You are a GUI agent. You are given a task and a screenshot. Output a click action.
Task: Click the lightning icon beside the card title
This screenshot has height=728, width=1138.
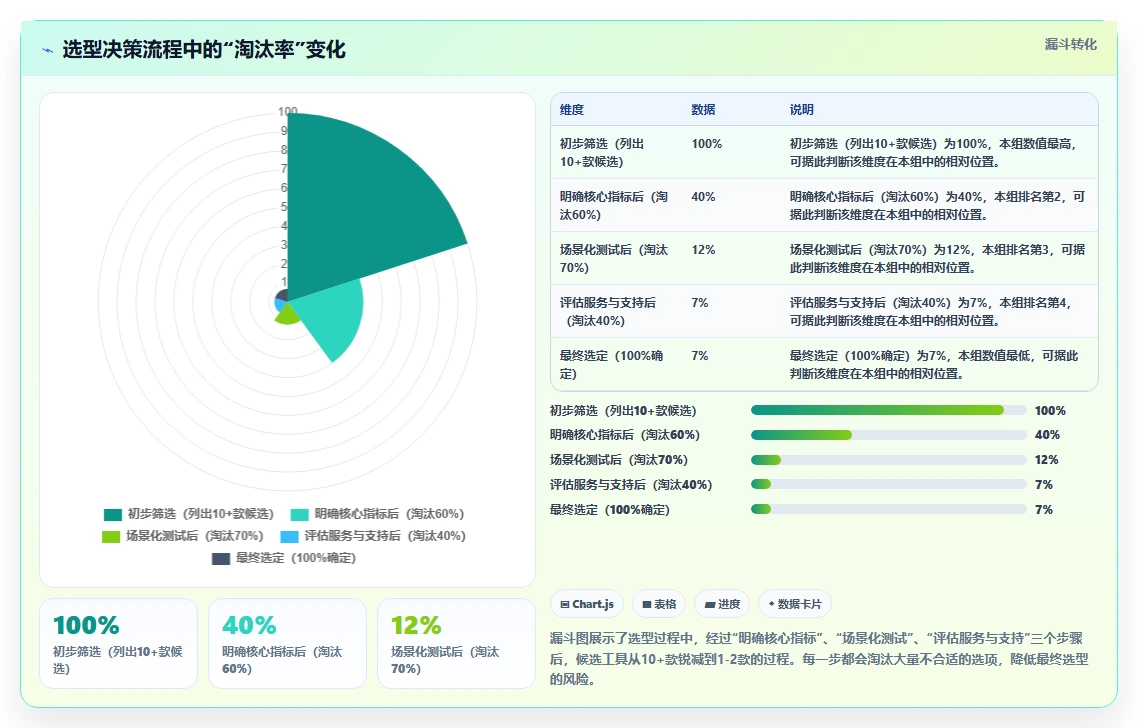coord(48,50)
